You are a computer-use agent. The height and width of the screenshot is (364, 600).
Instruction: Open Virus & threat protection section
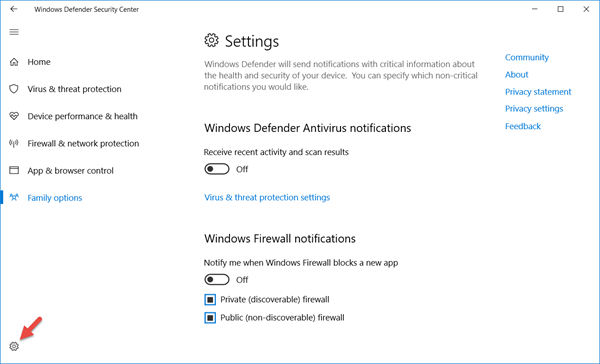74,89
